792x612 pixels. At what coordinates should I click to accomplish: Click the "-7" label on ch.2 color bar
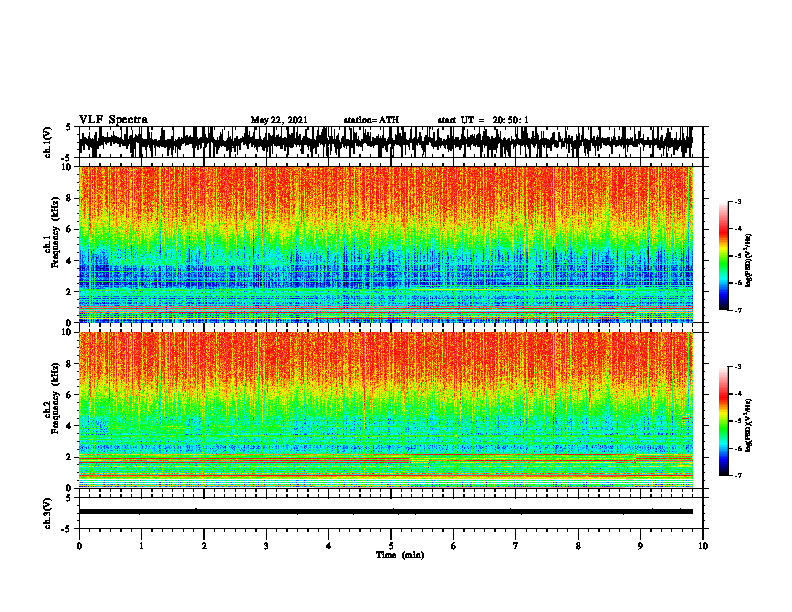coord(738,475)
